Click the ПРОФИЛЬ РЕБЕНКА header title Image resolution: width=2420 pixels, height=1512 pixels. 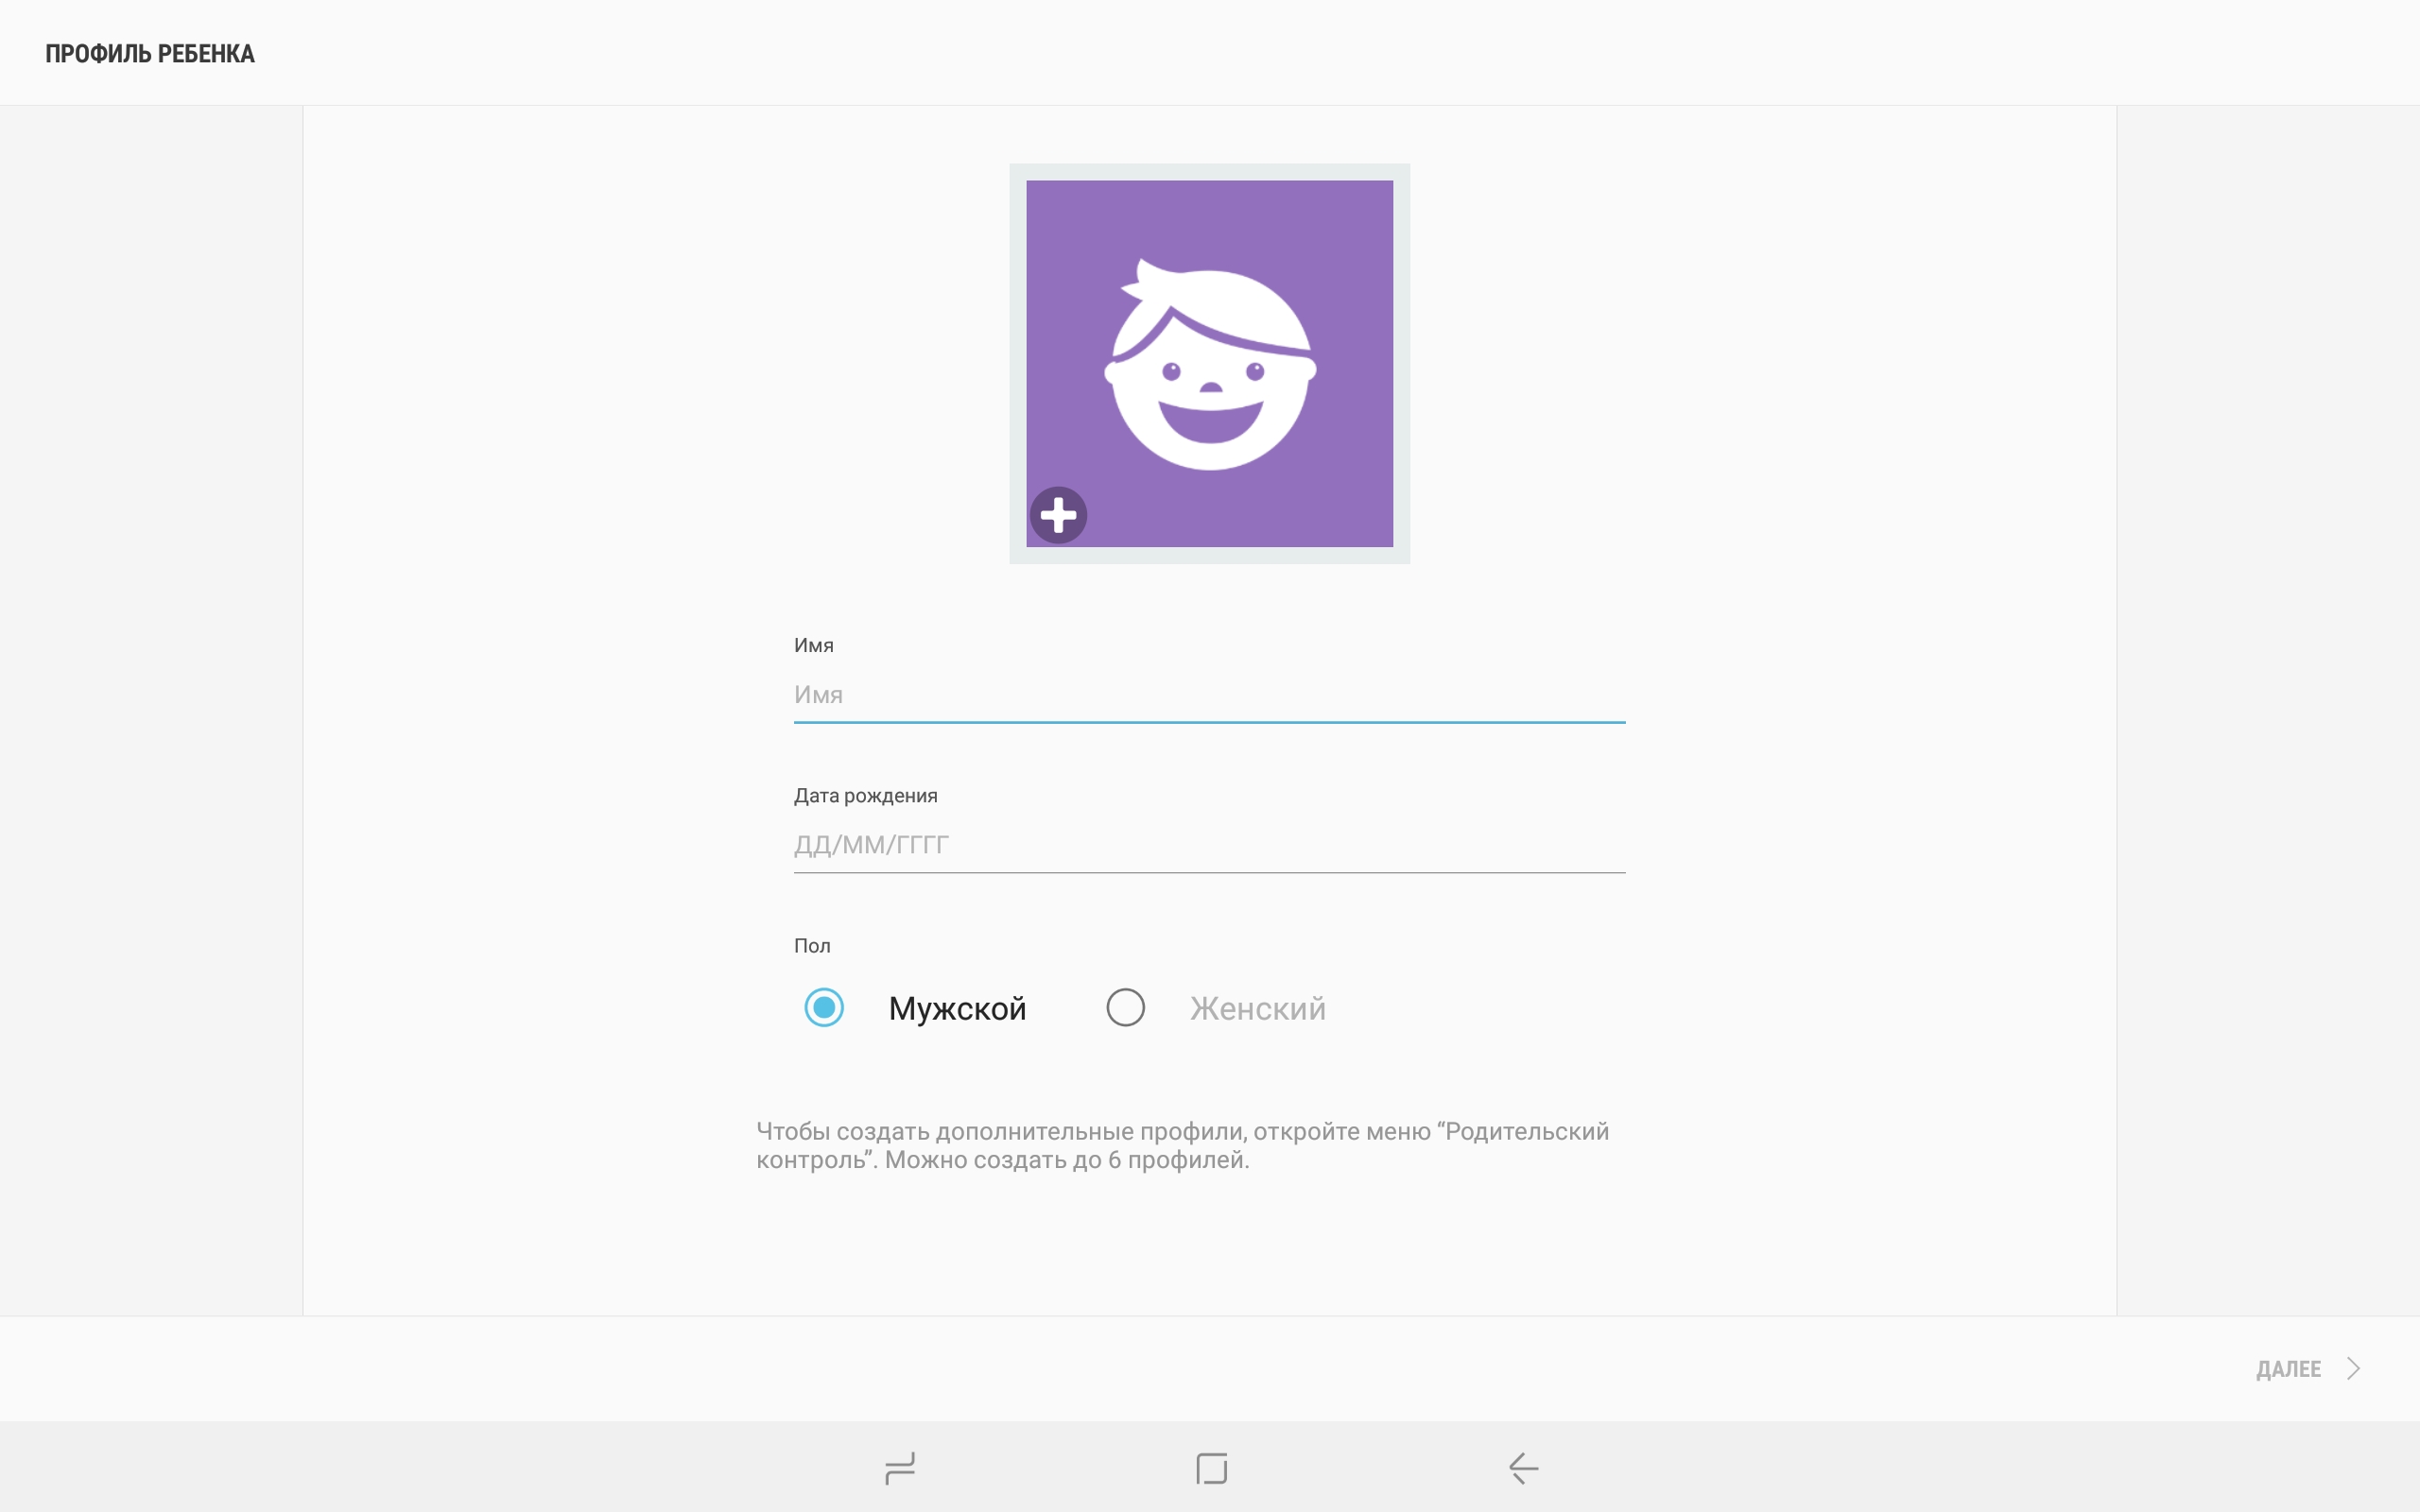point(150,54)
